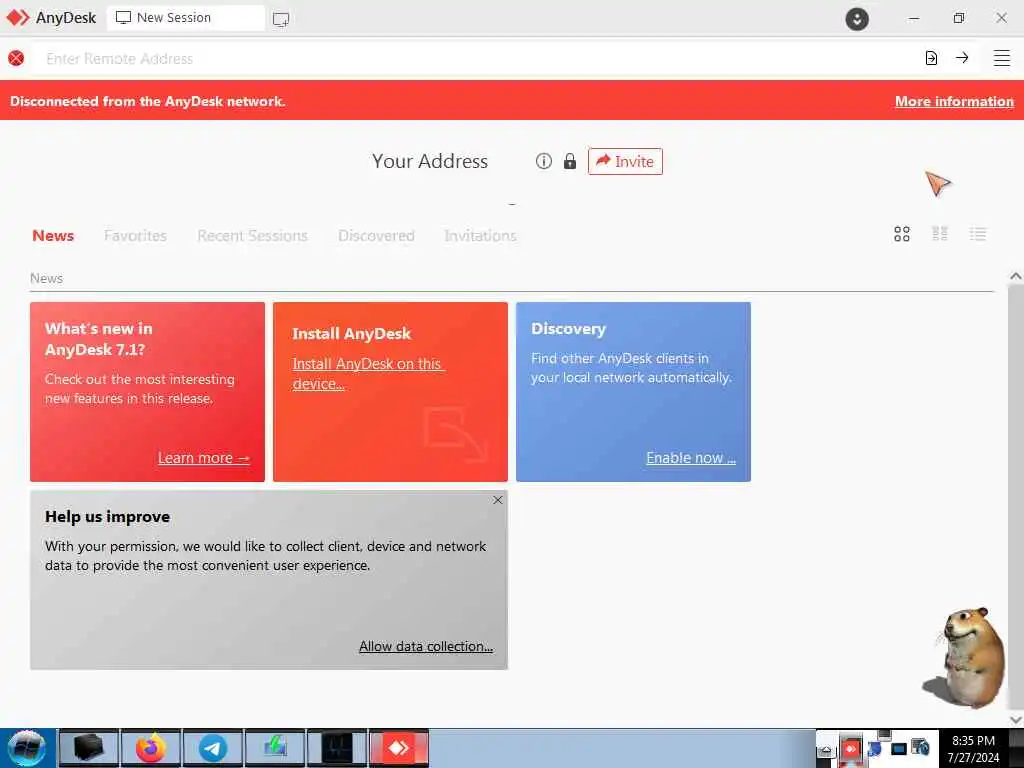
Task: Click the connect arrow icon in address bar
Action: (962, 58)
